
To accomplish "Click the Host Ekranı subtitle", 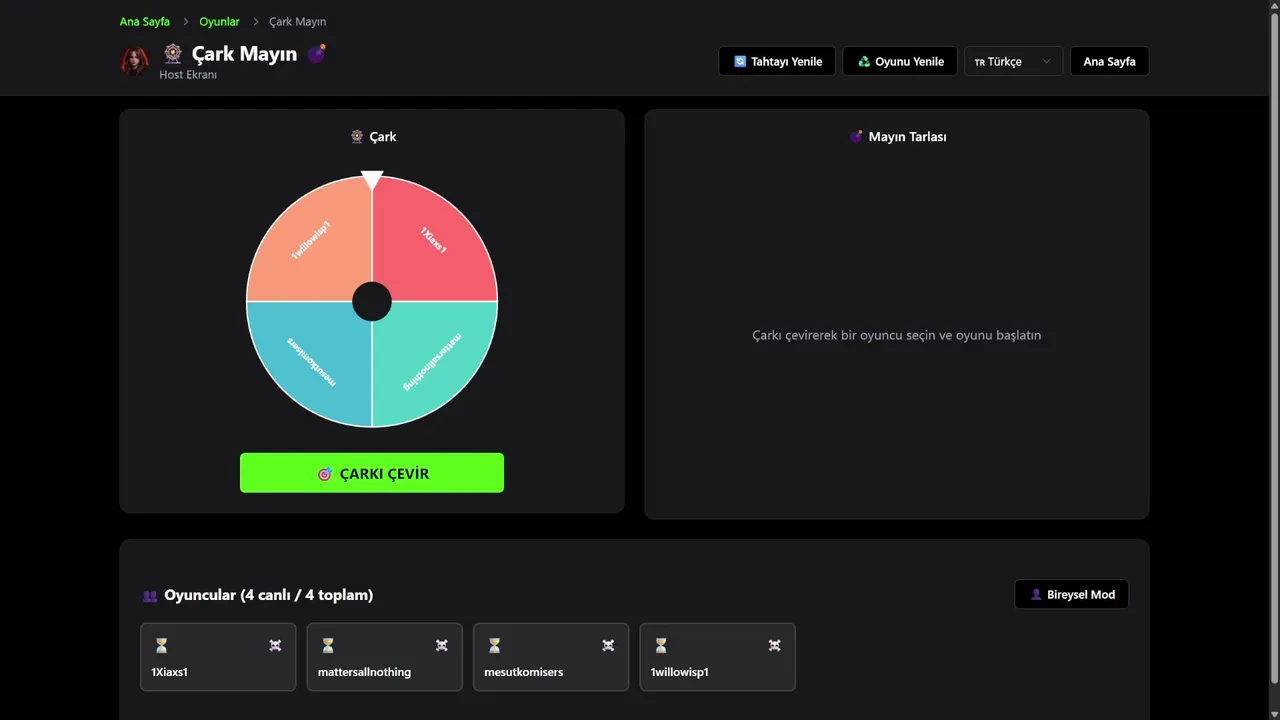I will click(x=188, y=75).
